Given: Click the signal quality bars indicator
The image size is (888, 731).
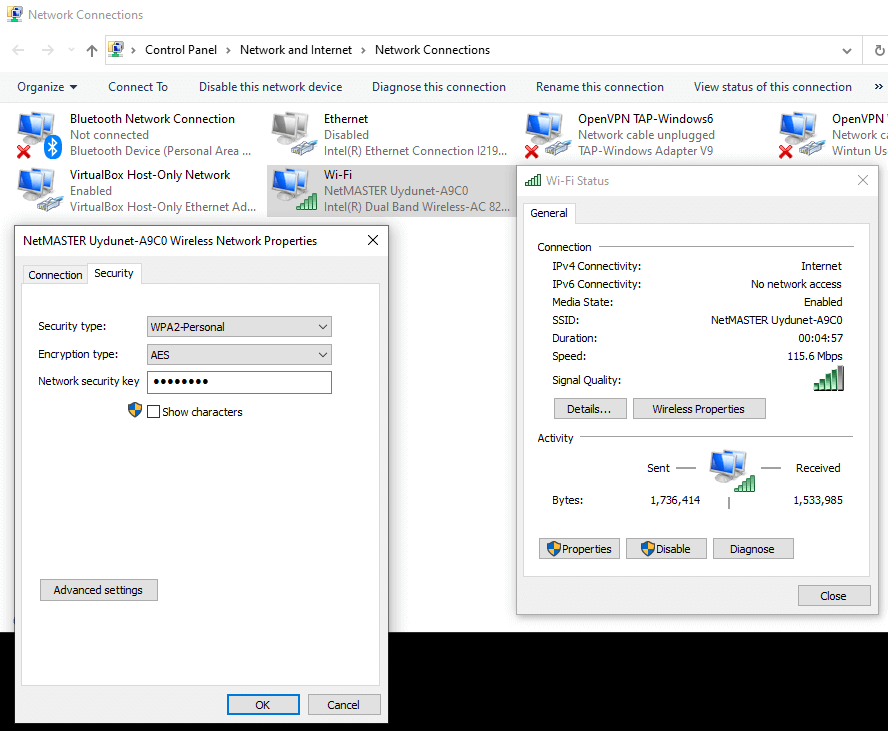Looking at the screenshot, I should 829,378.
